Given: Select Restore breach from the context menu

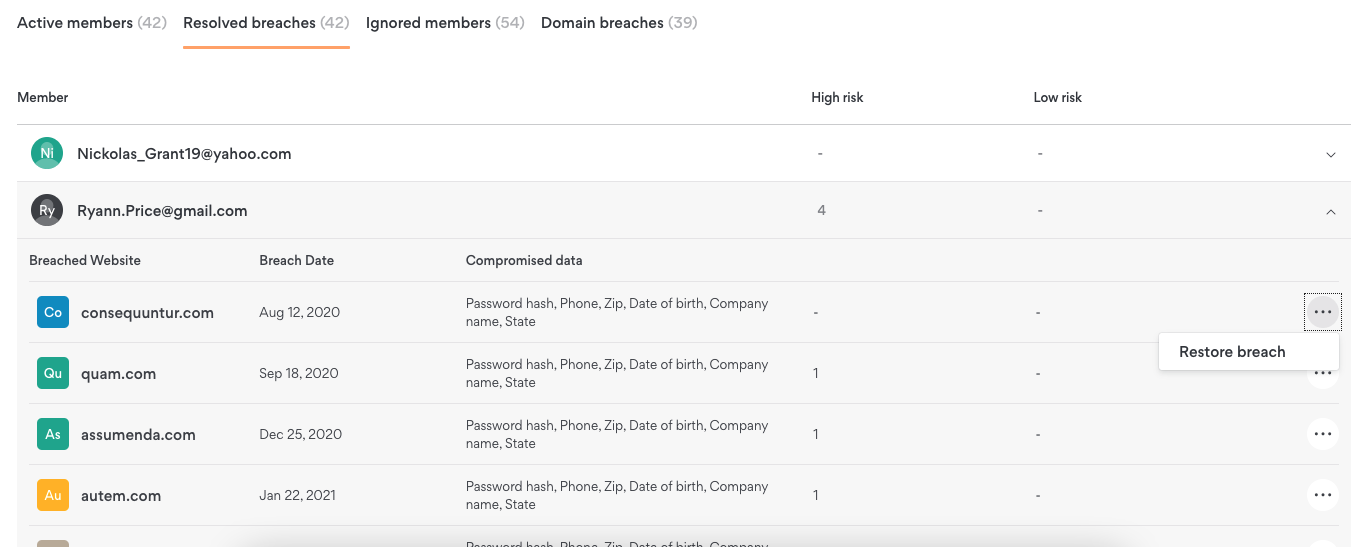Looking at the screenshot, I should tap(1232, 352).
